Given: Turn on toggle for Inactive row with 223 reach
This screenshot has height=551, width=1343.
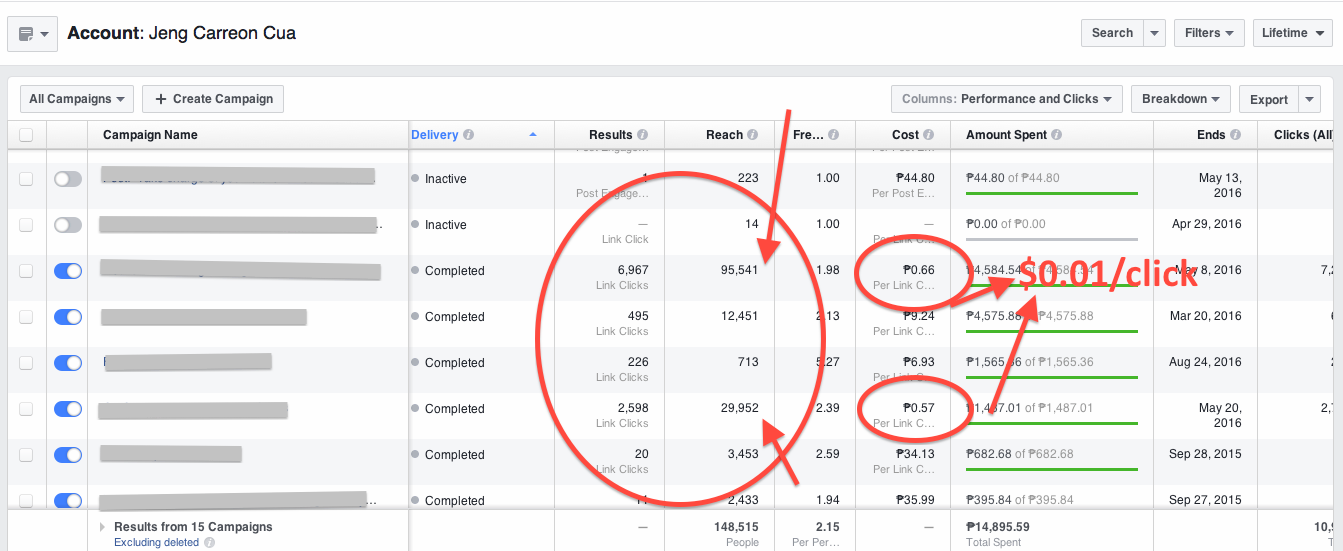Looking at the screenshot, I should pyautogui.click(x=68, y=179).
